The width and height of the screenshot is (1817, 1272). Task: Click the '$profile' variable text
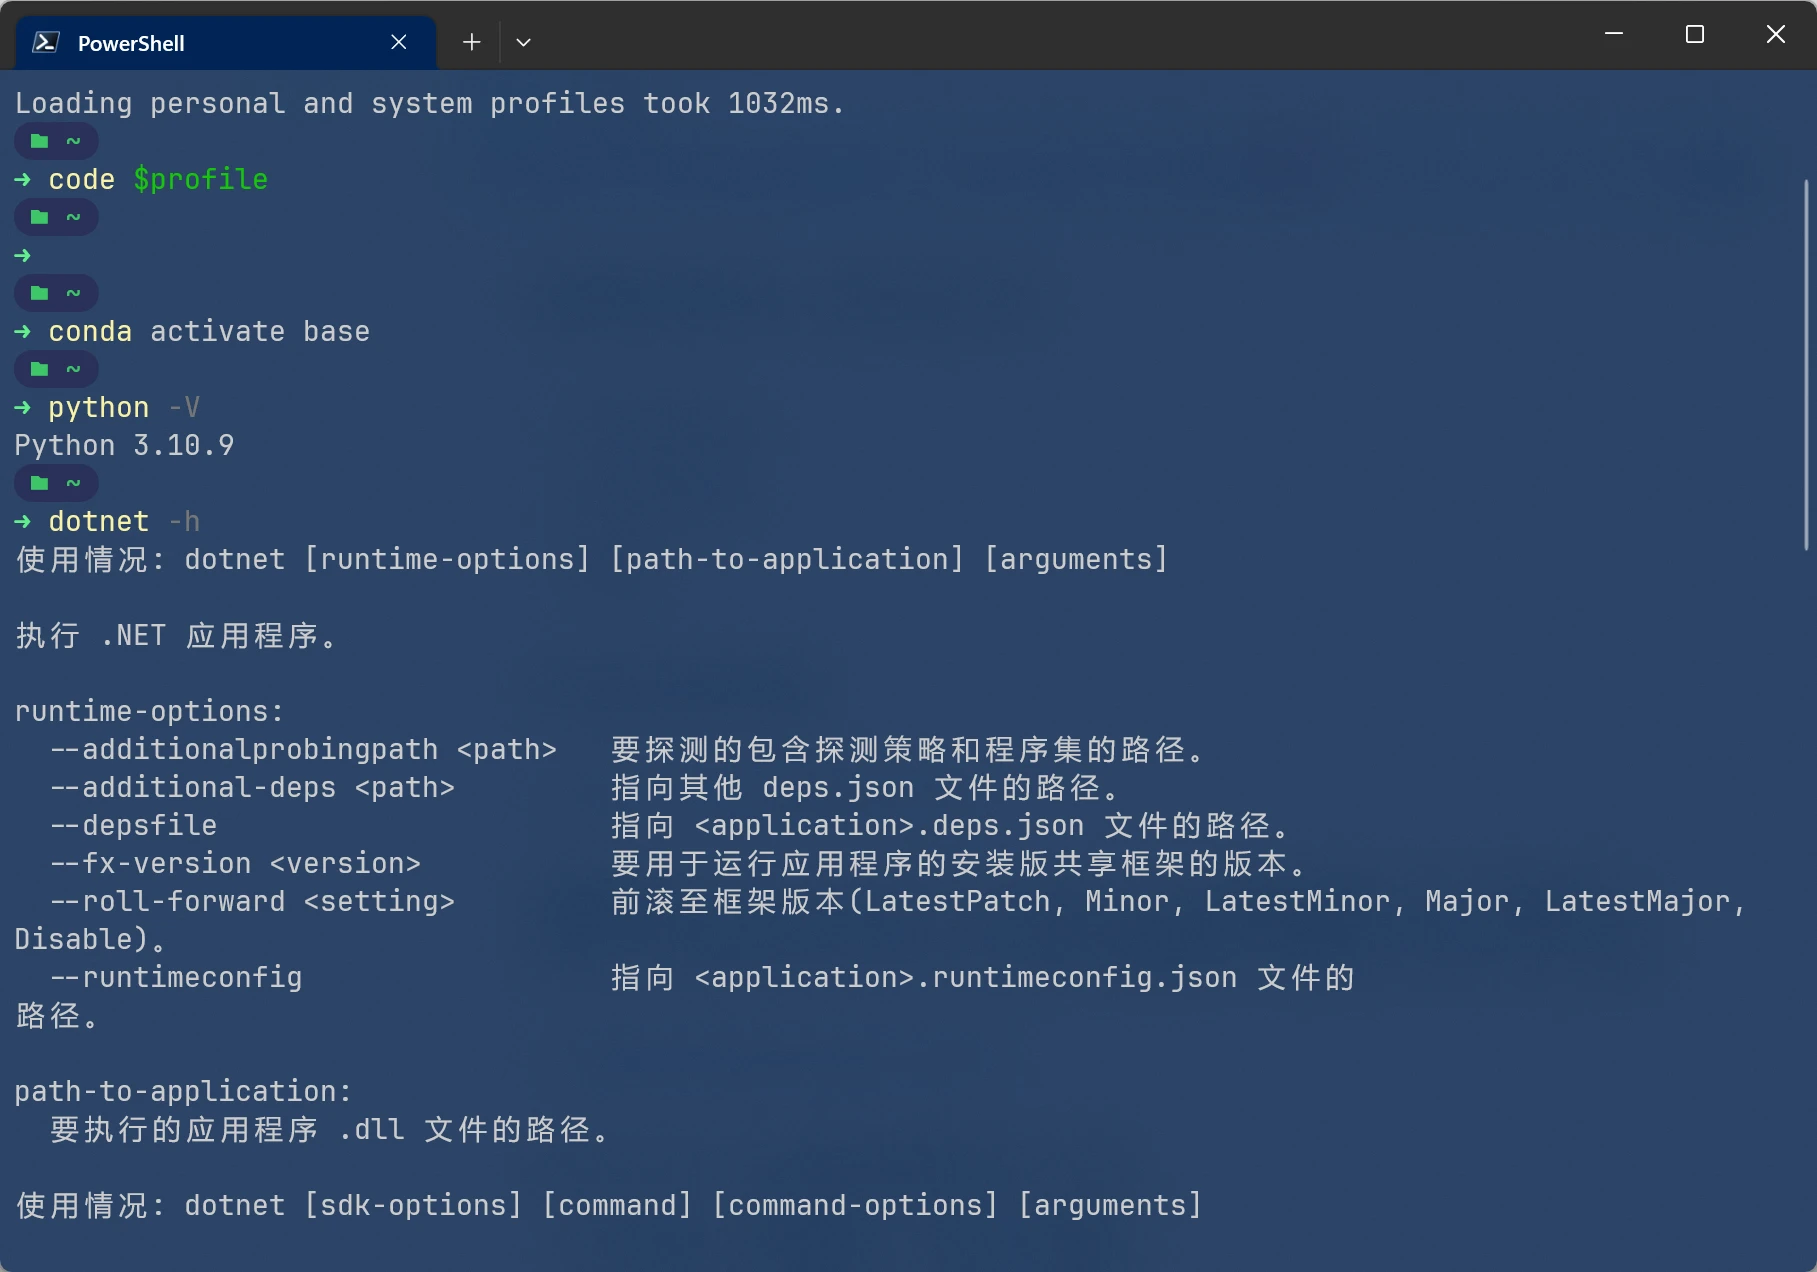point(201,179)
